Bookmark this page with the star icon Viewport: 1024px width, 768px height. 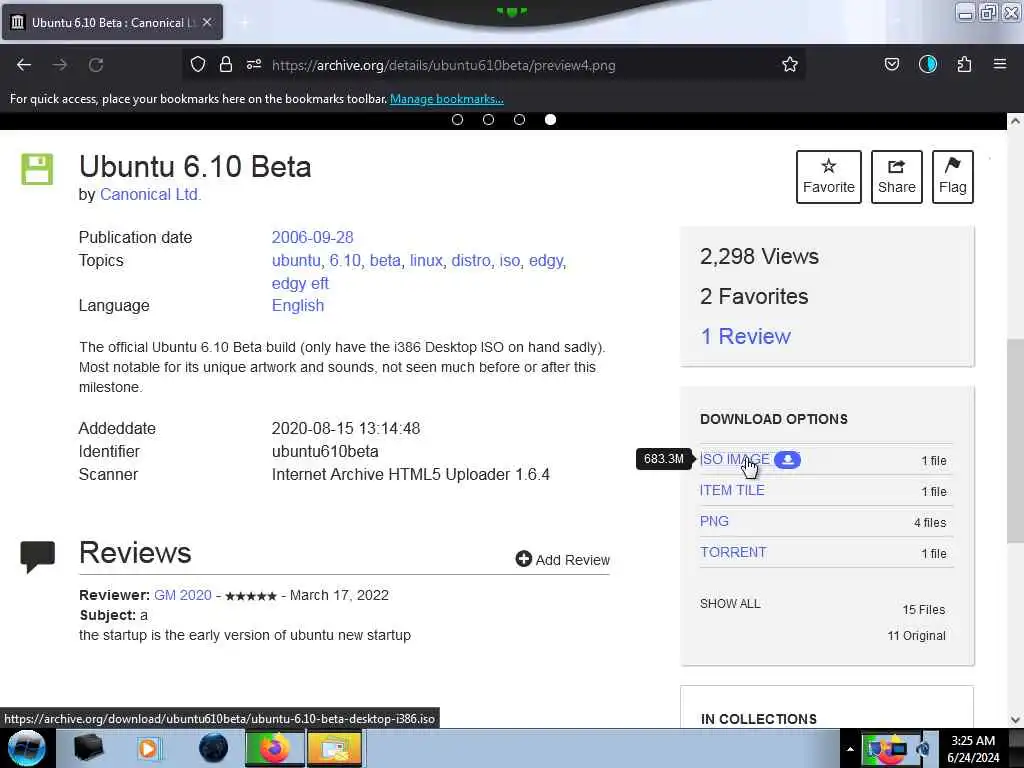[x=790, y=64]
